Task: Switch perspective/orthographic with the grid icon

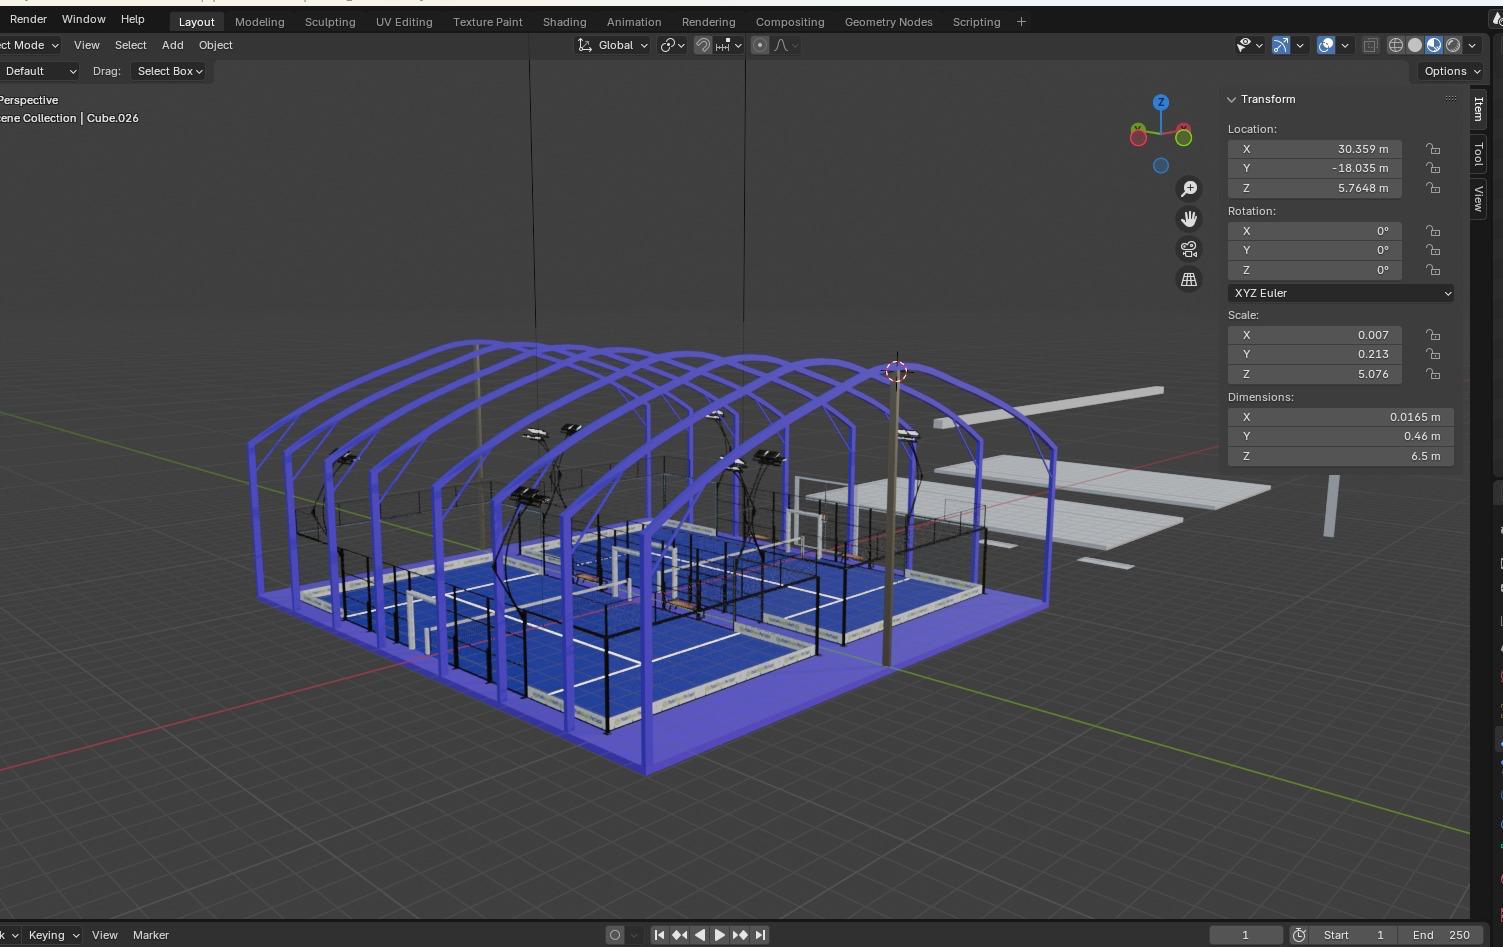Action: tap(1189, 280)
